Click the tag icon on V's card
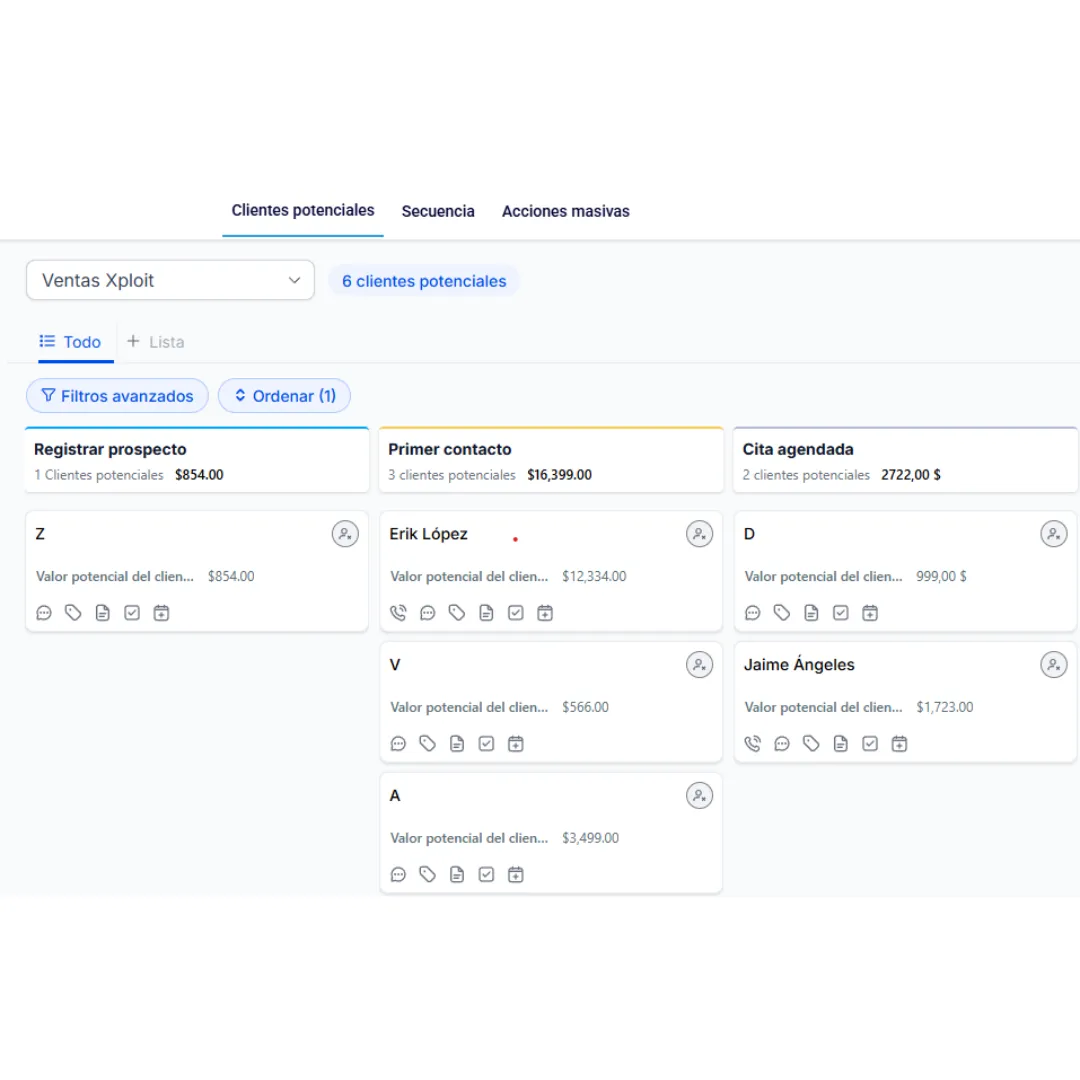 pyautogui.click(x=428, y=744)
